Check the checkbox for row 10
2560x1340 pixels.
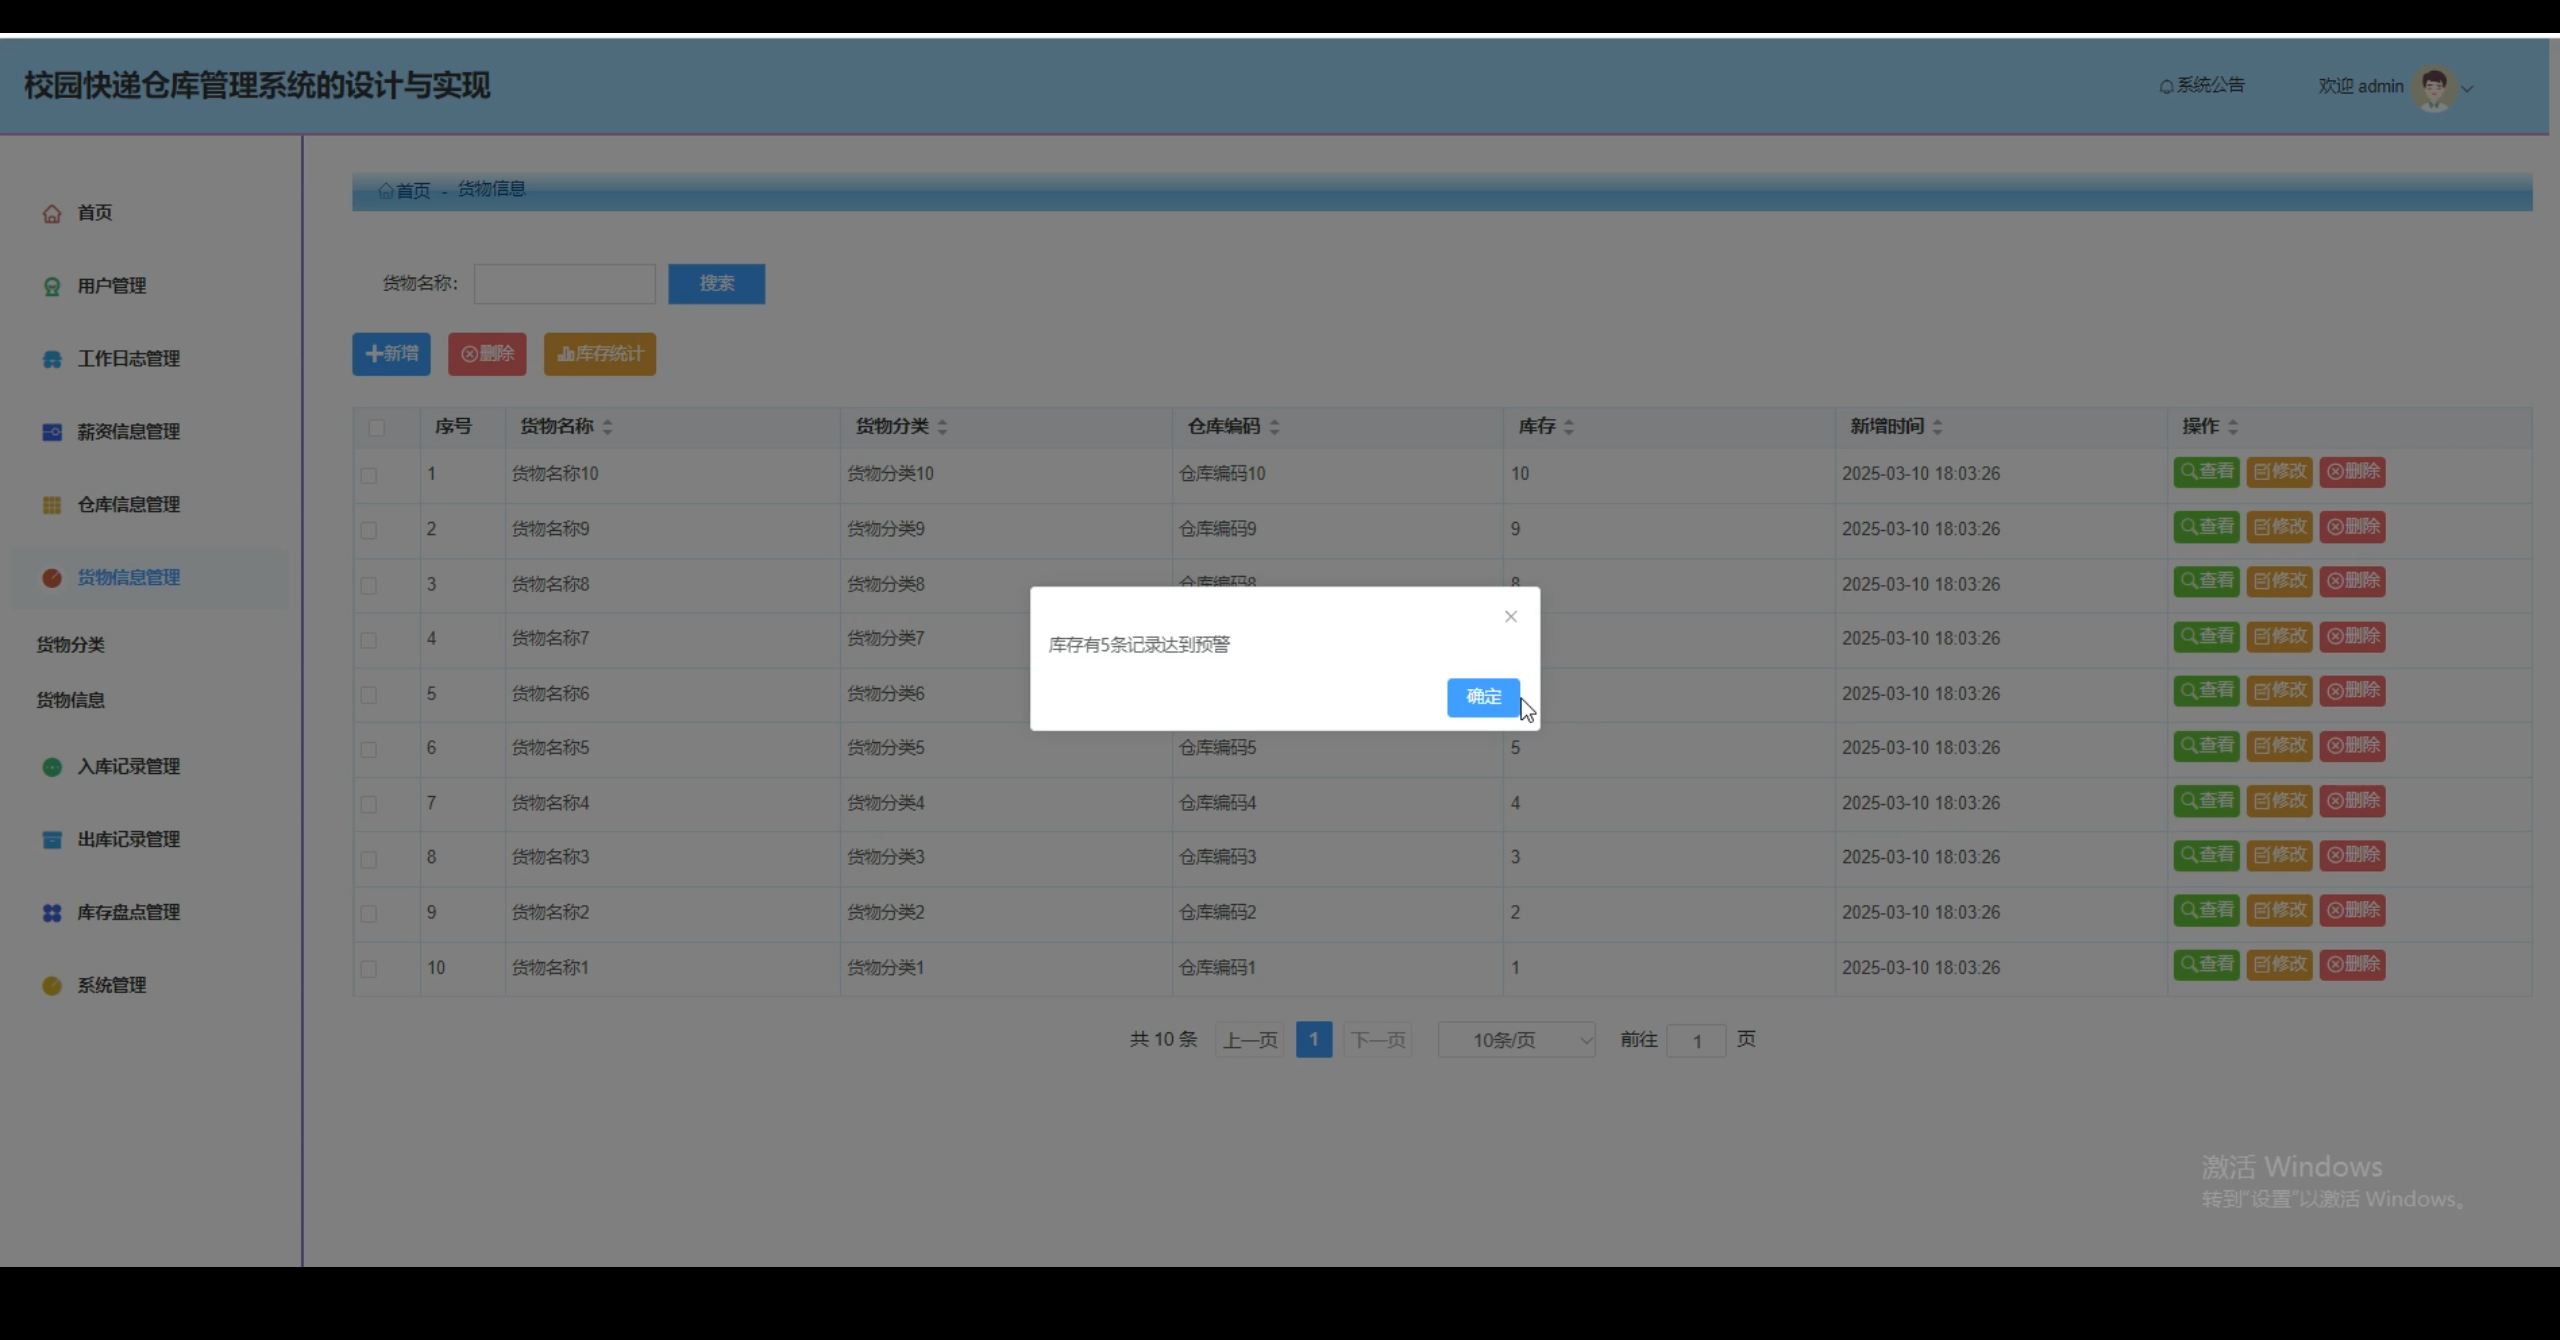pyautogui.click(x=369, y=968)
